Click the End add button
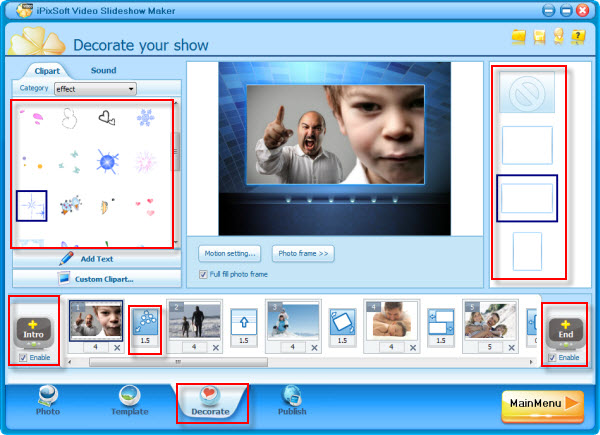The height and width of the screenshot is (435, 600). (566, 331)
